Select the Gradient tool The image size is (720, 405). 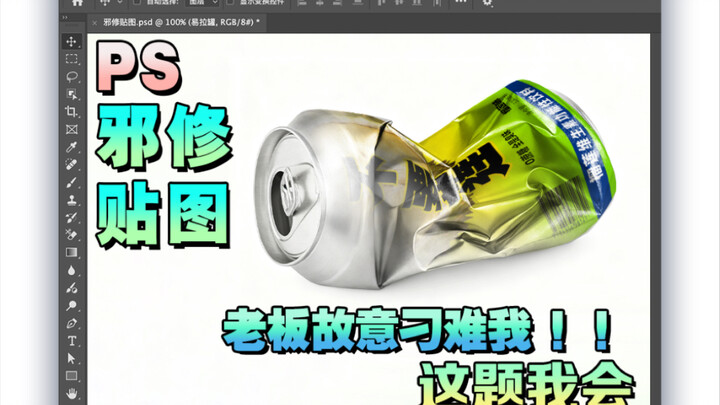click(x=71, y=253)
